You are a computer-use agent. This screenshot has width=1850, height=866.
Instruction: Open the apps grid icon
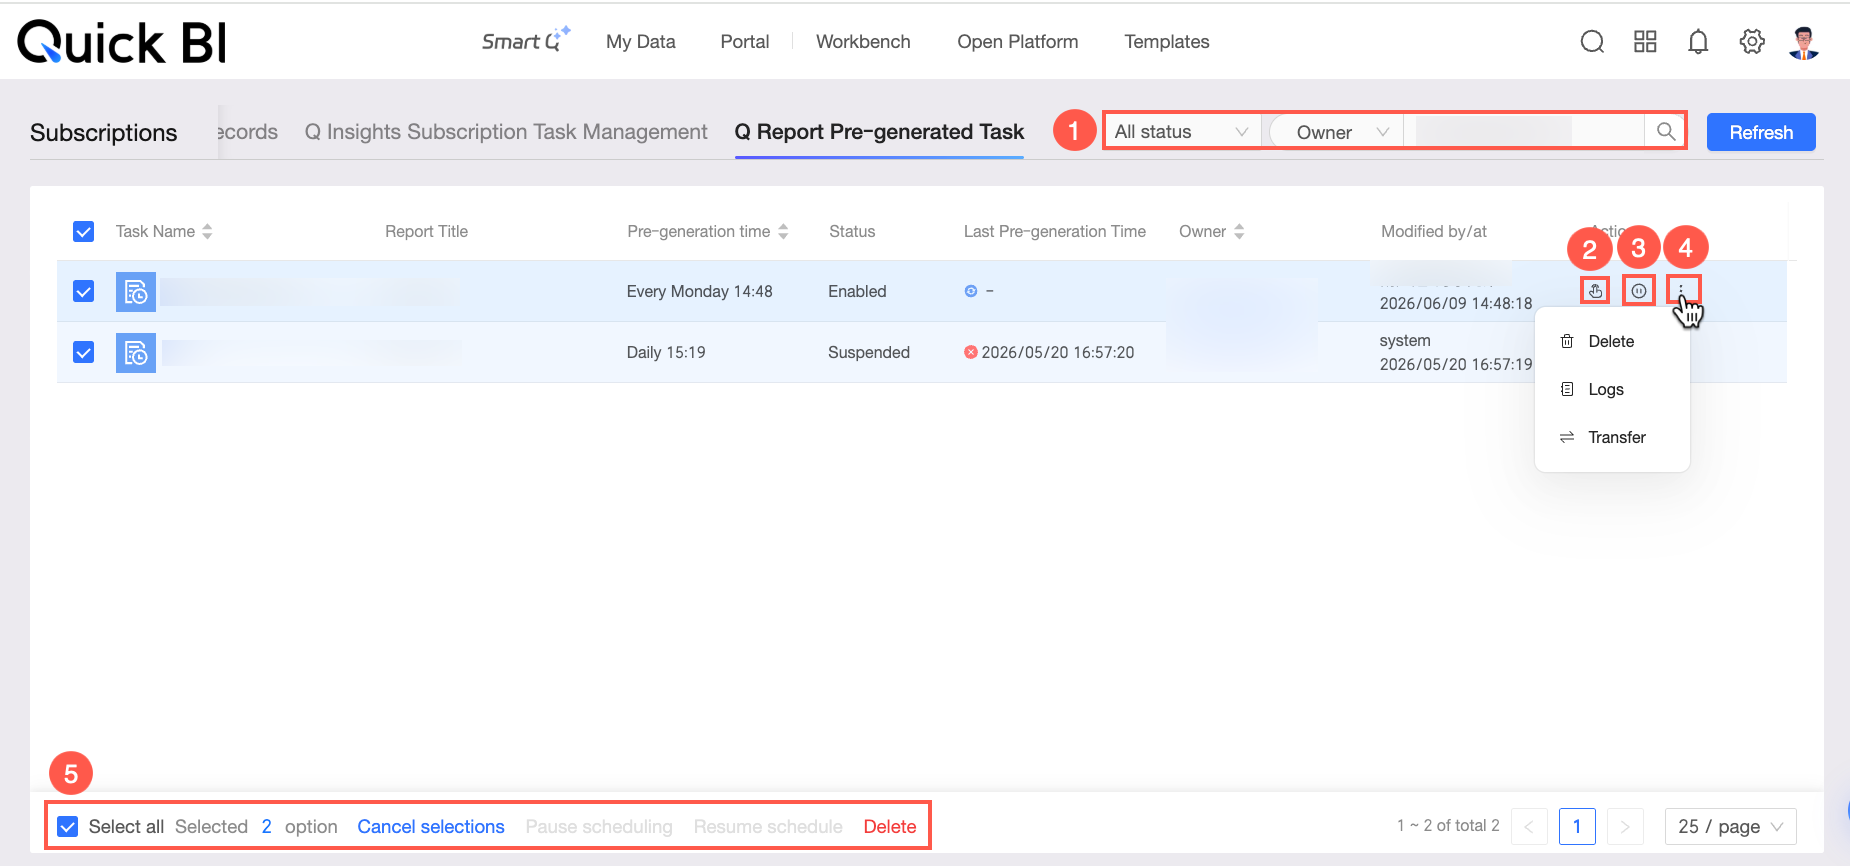(1645, 41)
